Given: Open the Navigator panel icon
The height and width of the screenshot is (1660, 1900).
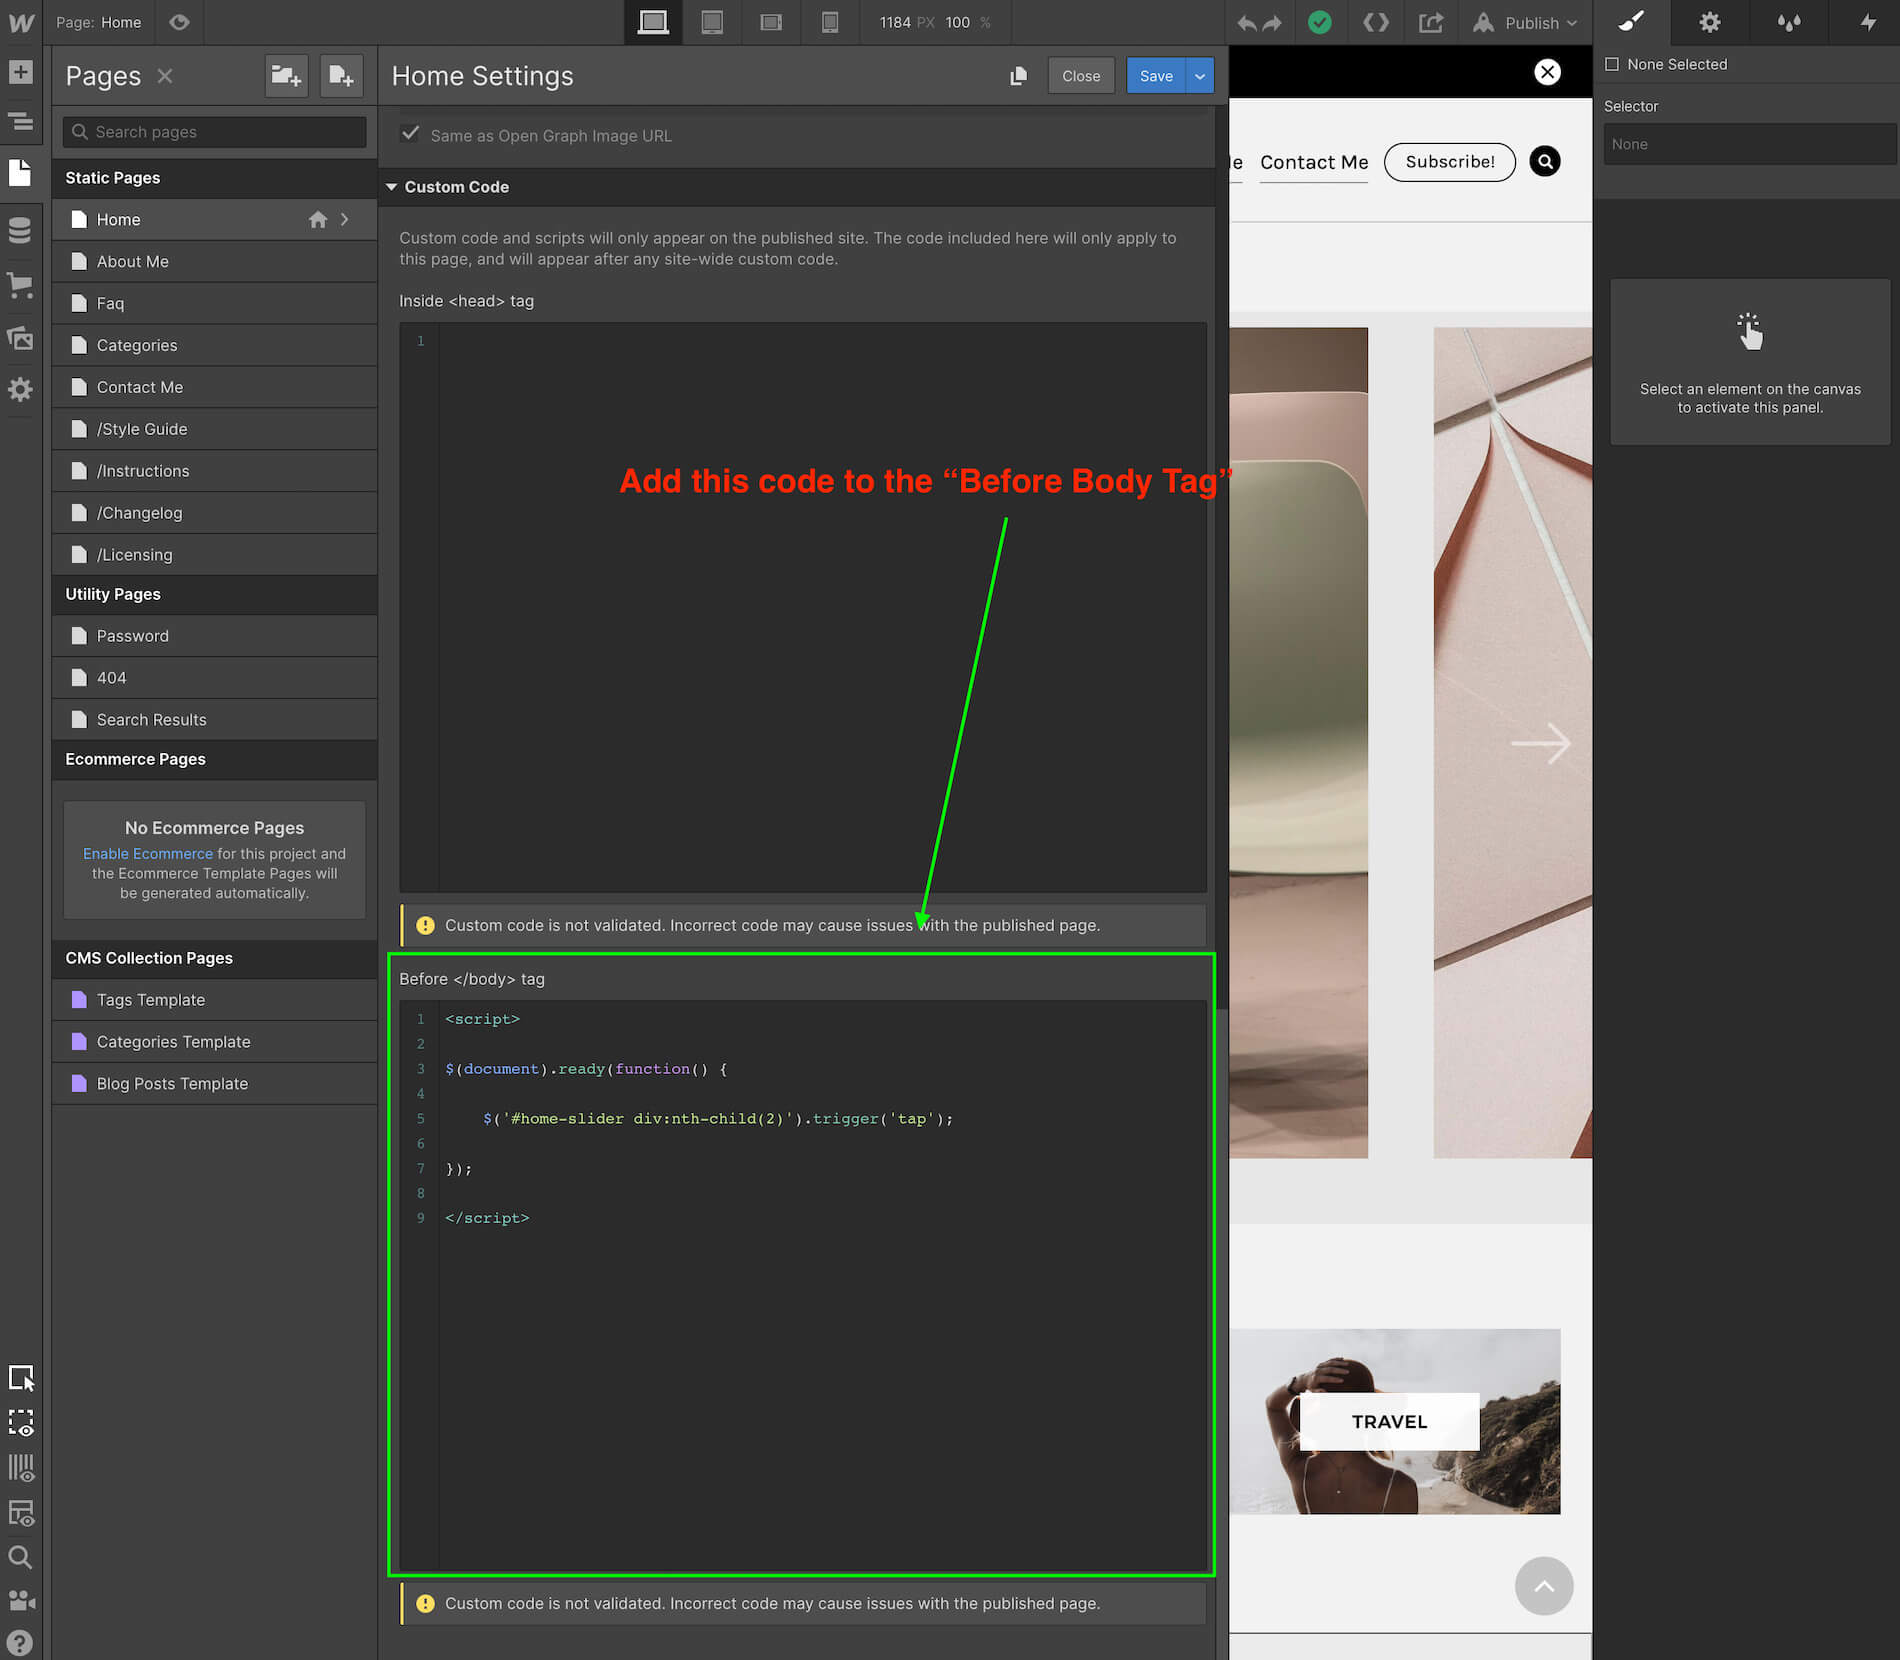Looking at the screenshot, I should coord(20,122).
